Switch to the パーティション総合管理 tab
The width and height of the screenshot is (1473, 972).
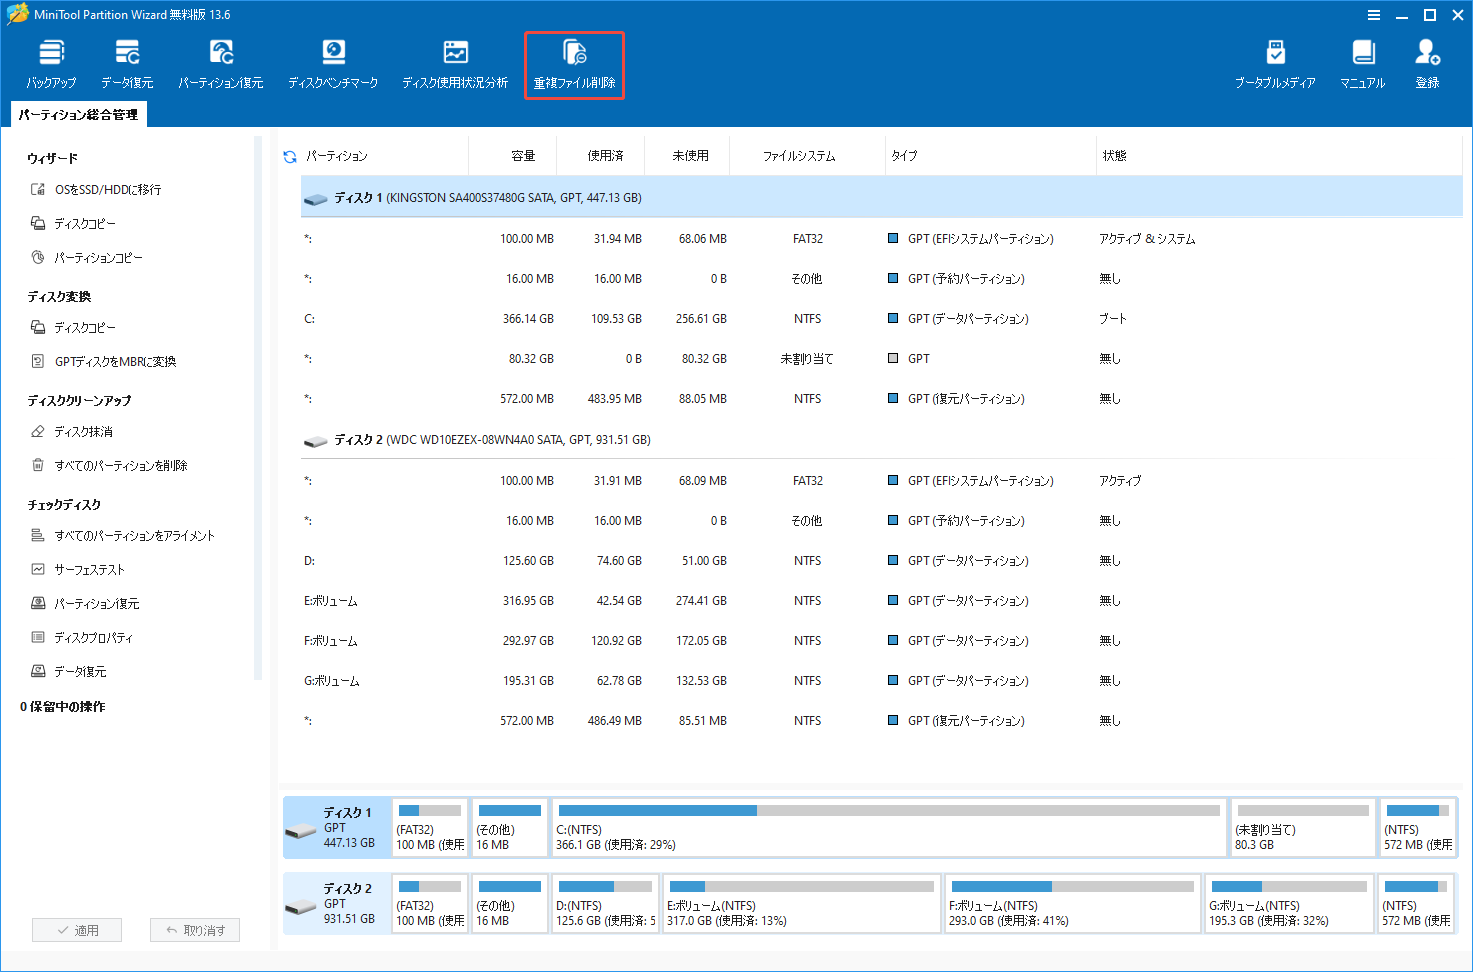(x=78, y=114)
